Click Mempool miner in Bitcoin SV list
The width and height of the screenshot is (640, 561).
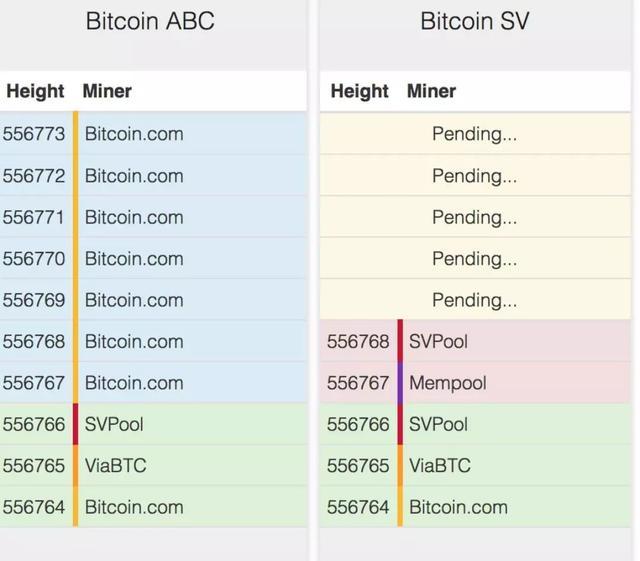(448, 383)
